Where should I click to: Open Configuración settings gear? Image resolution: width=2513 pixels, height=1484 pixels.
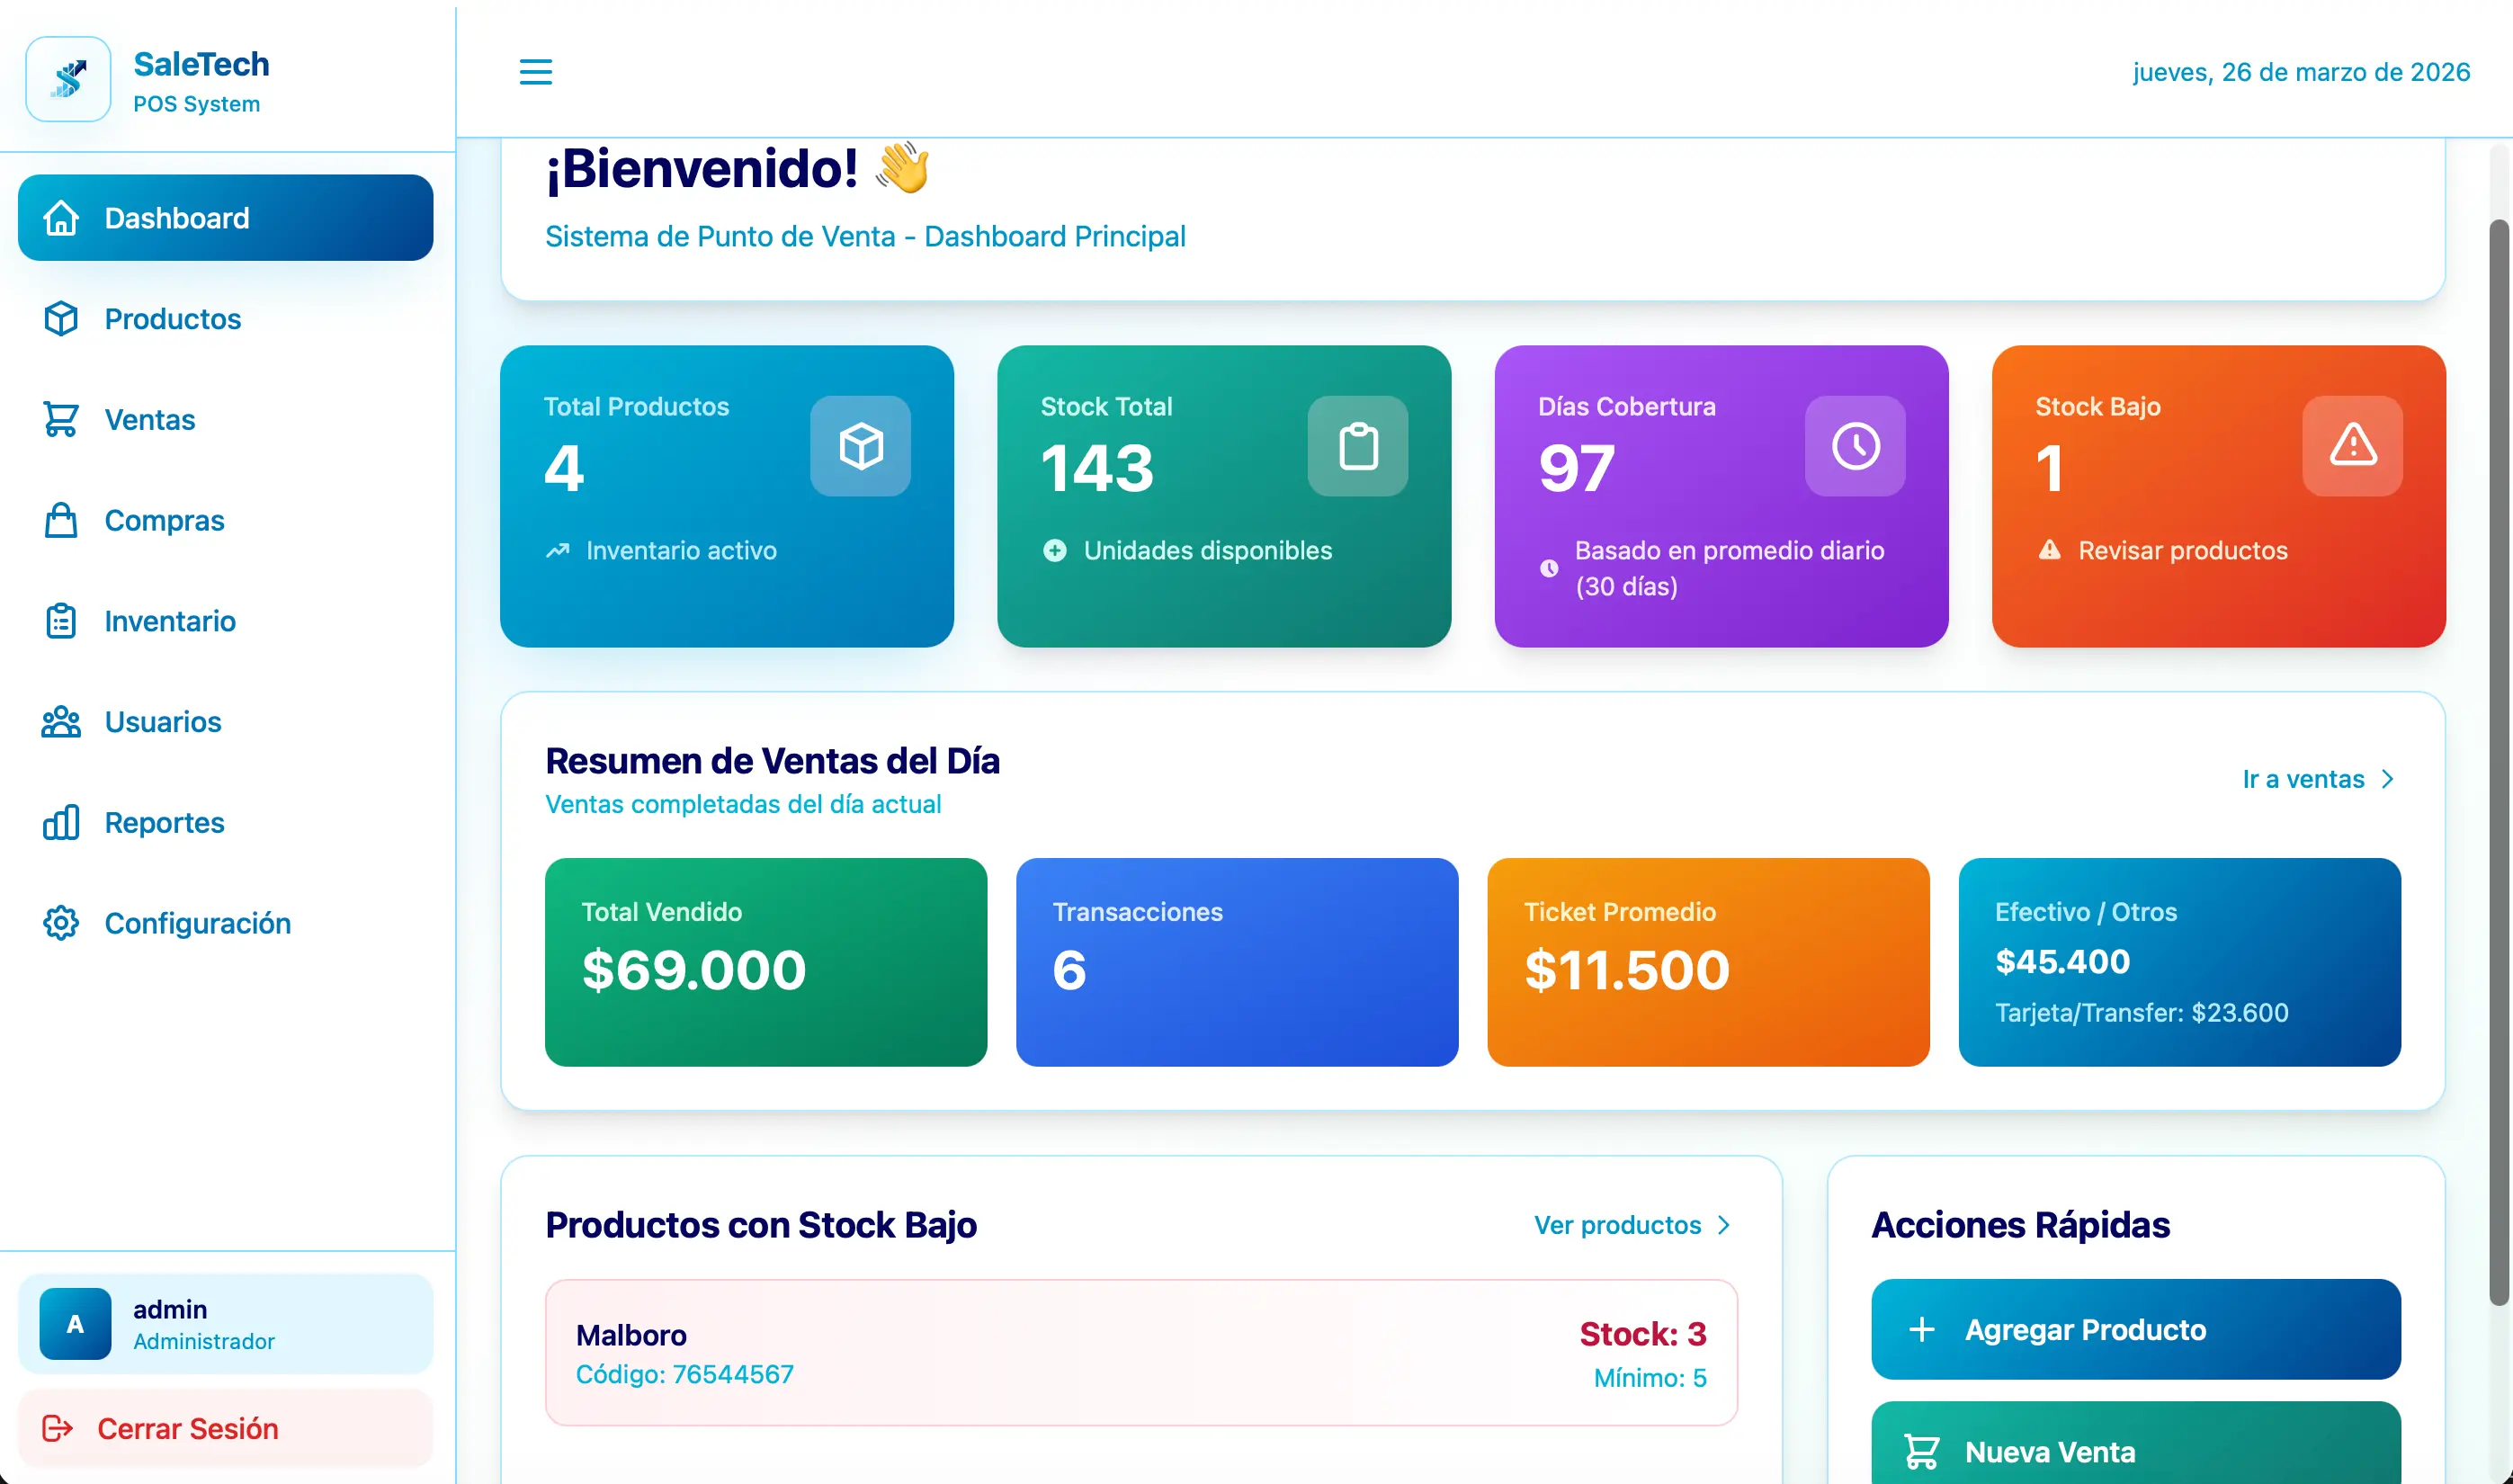tap(61, 923)
